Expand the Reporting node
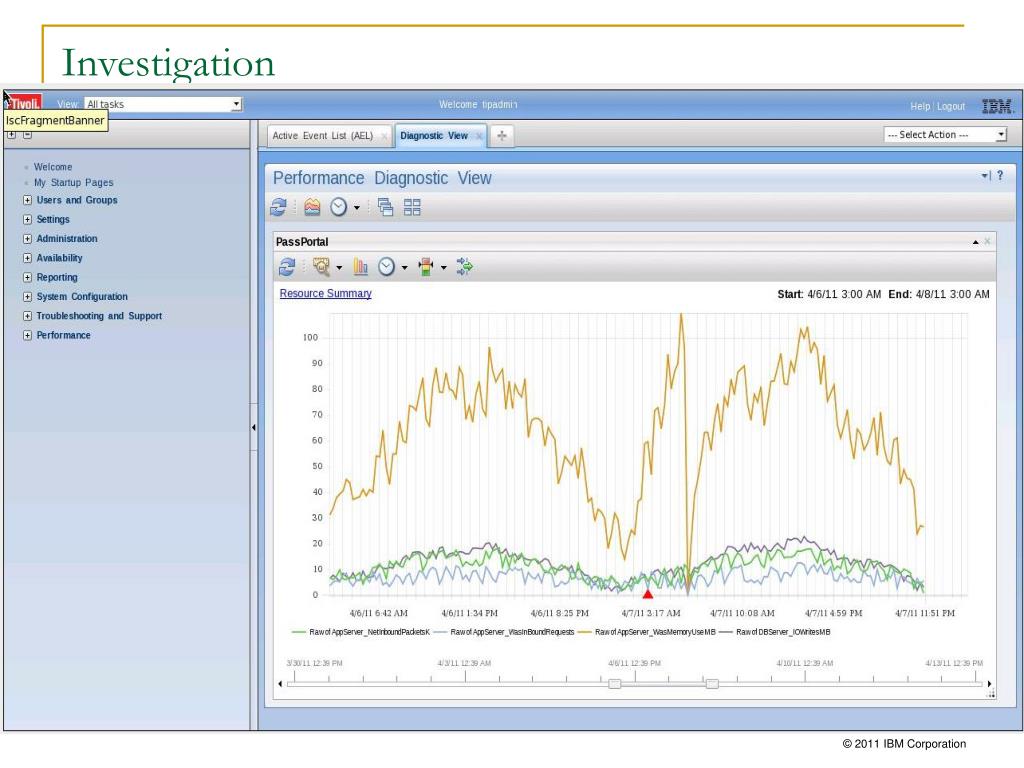 point(27,278)
